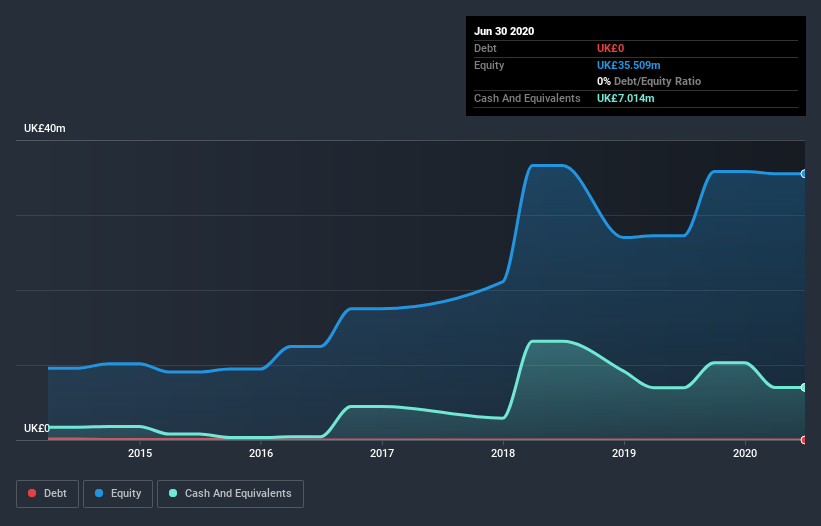Click the 2015 axis label
This screenshot has height=526, width=821.
[140, 453]
